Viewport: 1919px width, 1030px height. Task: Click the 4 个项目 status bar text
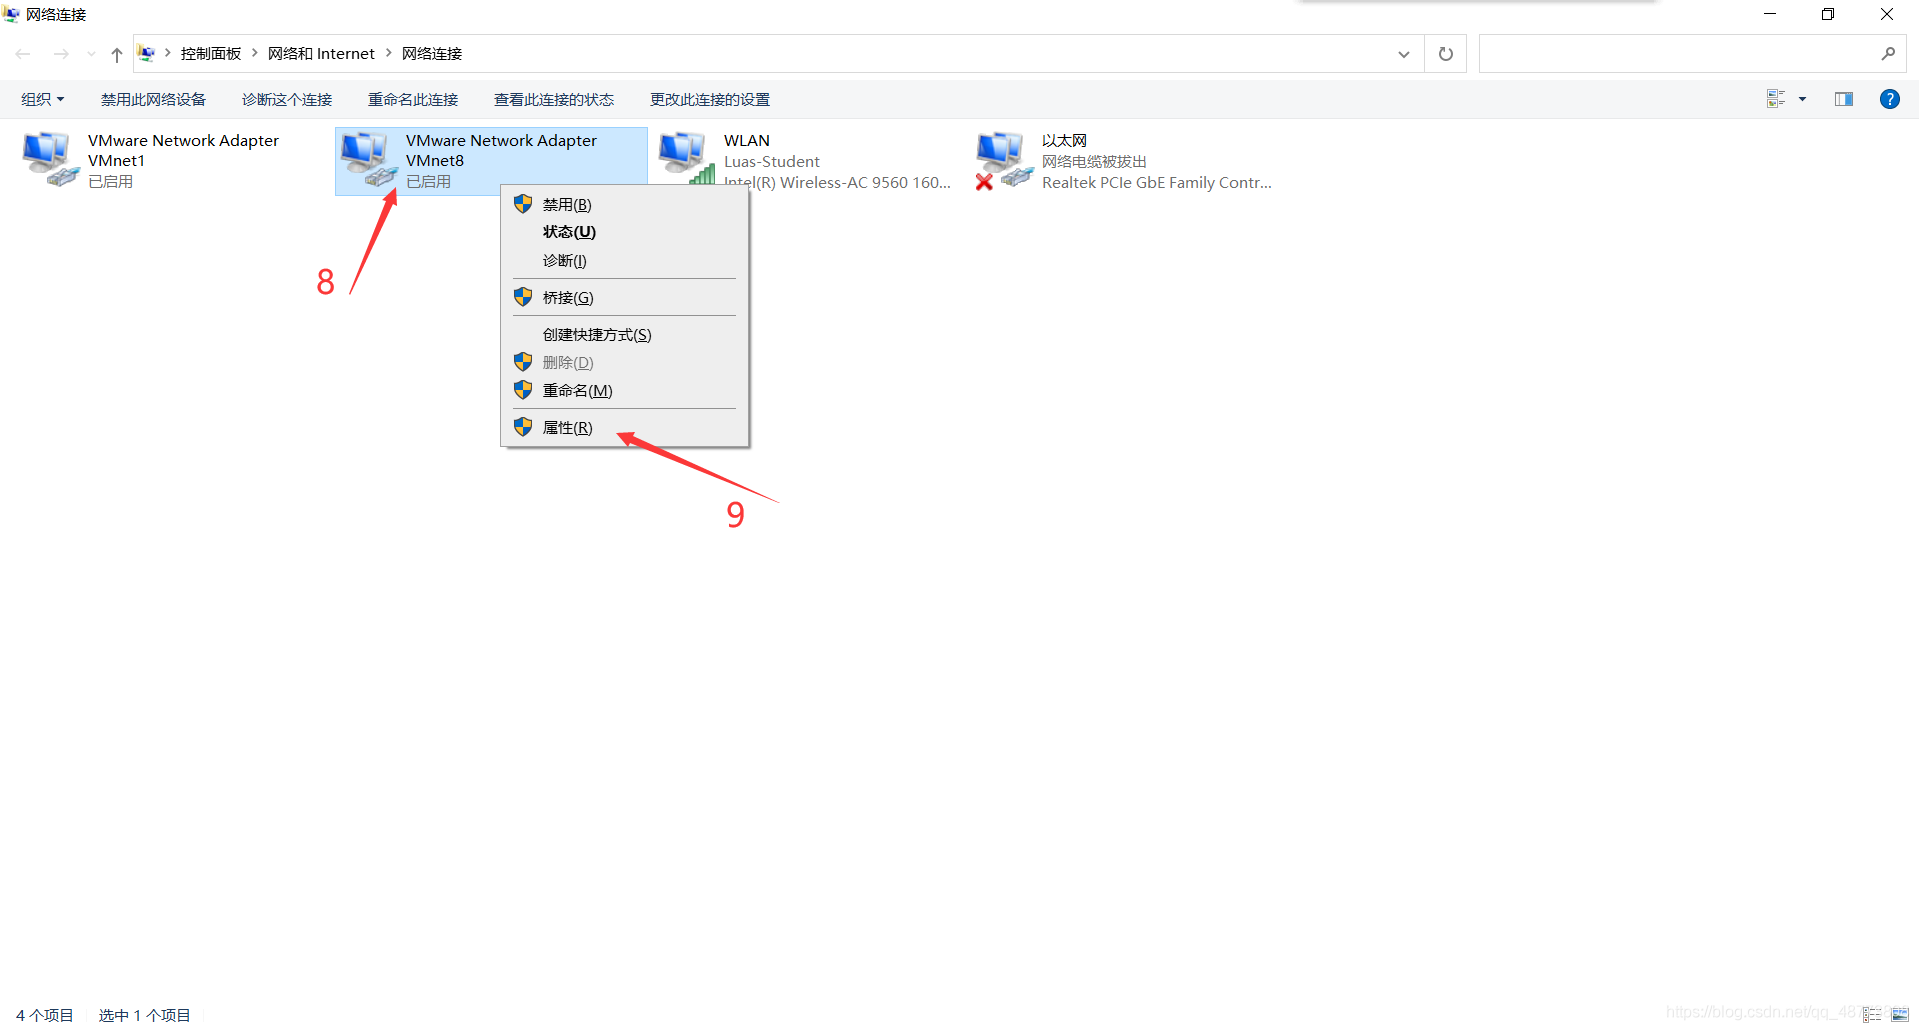click(45, 1015)
